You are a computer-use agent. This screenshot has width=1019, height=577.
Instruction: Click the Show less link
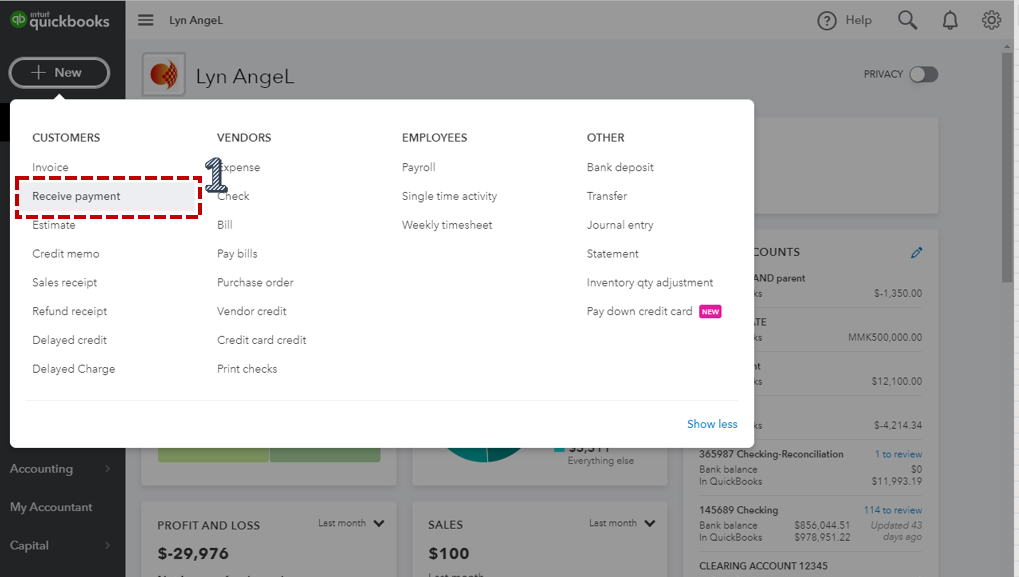(712, 424)
